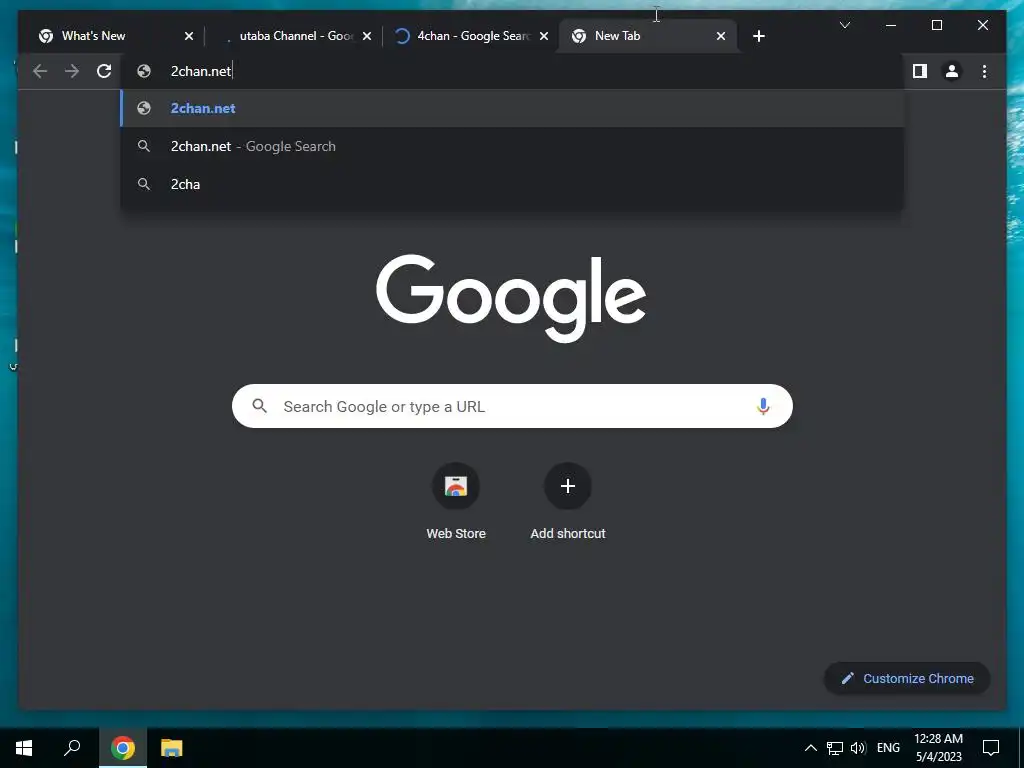The height and width of the screenshot is (768, 1024).
Task: Click magnifier icon beside 2cha suggestion
Action: coord(144,184)
